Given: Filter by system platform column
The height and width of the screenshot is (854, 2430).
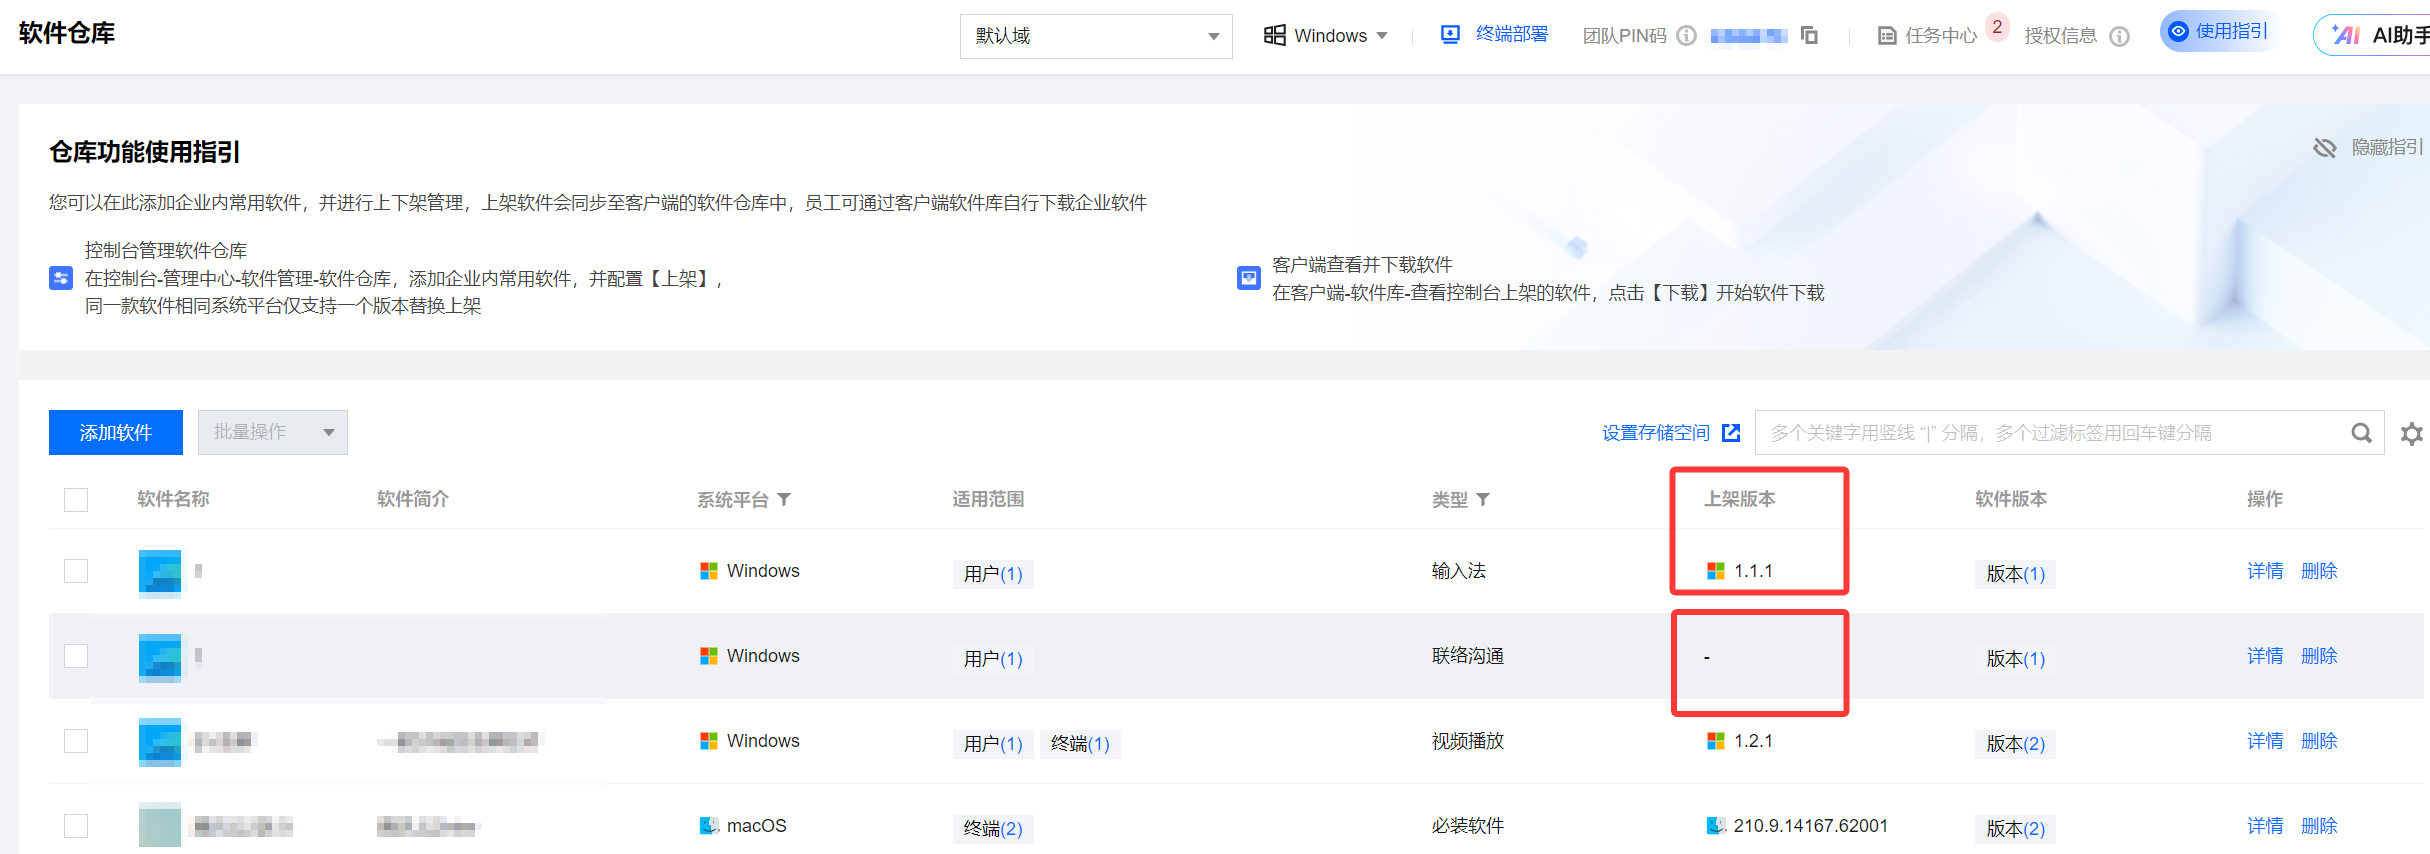Looking at the screenshot, I should [784, 499].
